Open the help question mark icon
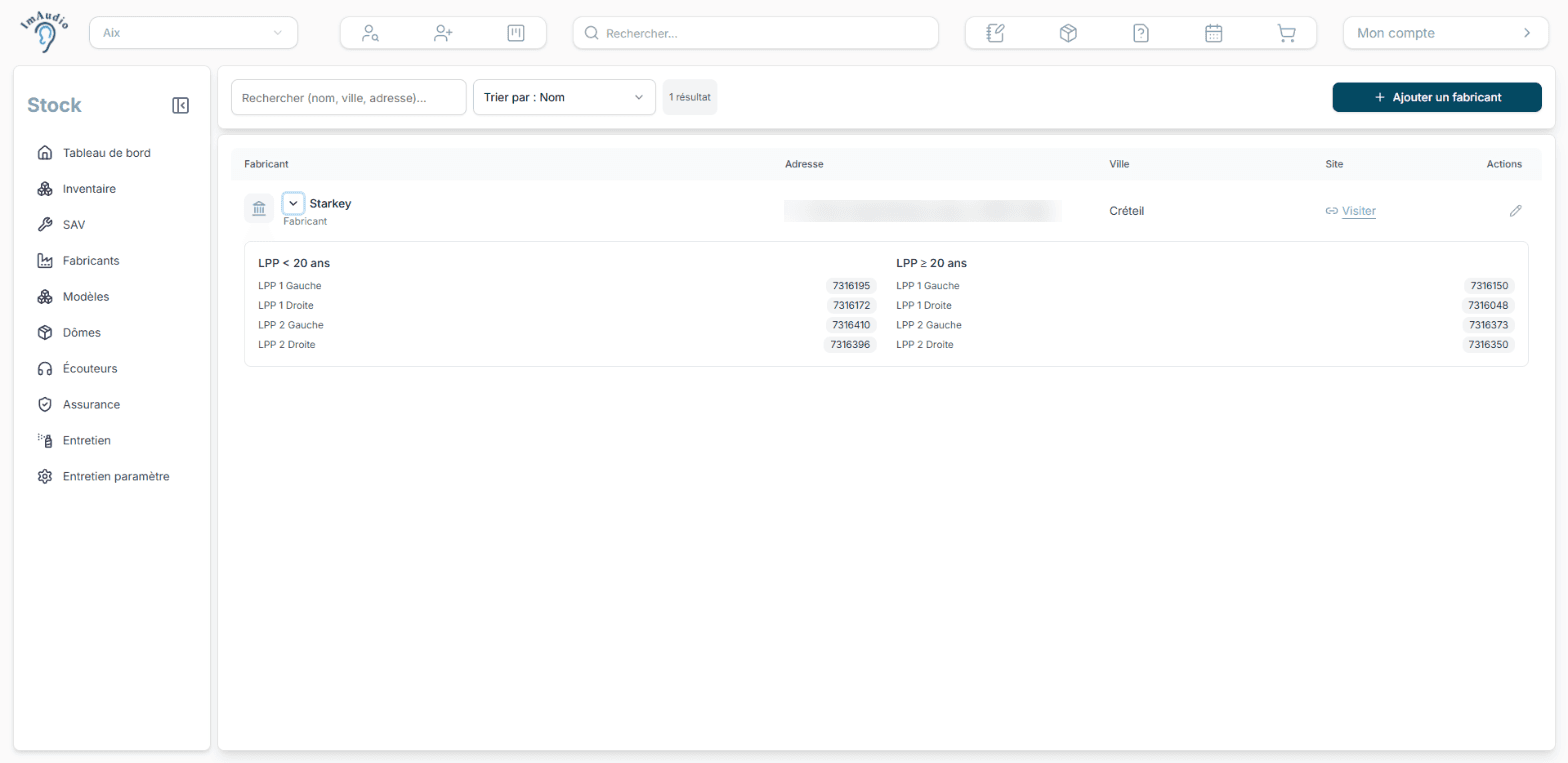Screen dimensions: 1568x763 (1141, 33)
